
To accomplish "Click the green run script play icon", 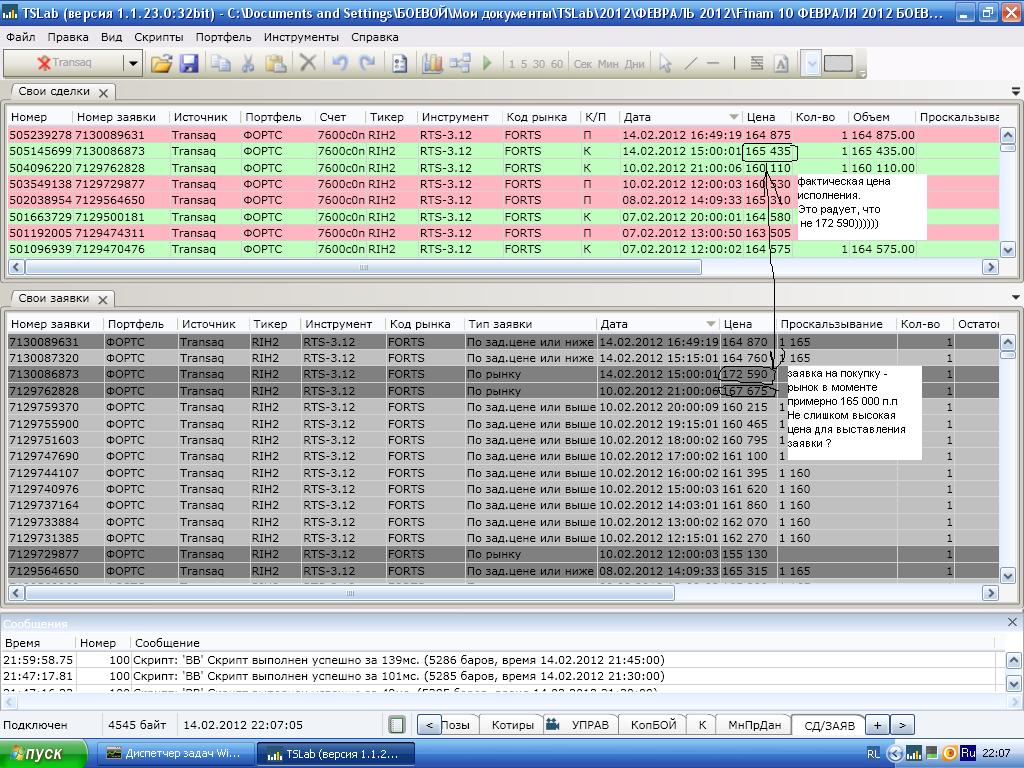I will (x=487, y=63).
